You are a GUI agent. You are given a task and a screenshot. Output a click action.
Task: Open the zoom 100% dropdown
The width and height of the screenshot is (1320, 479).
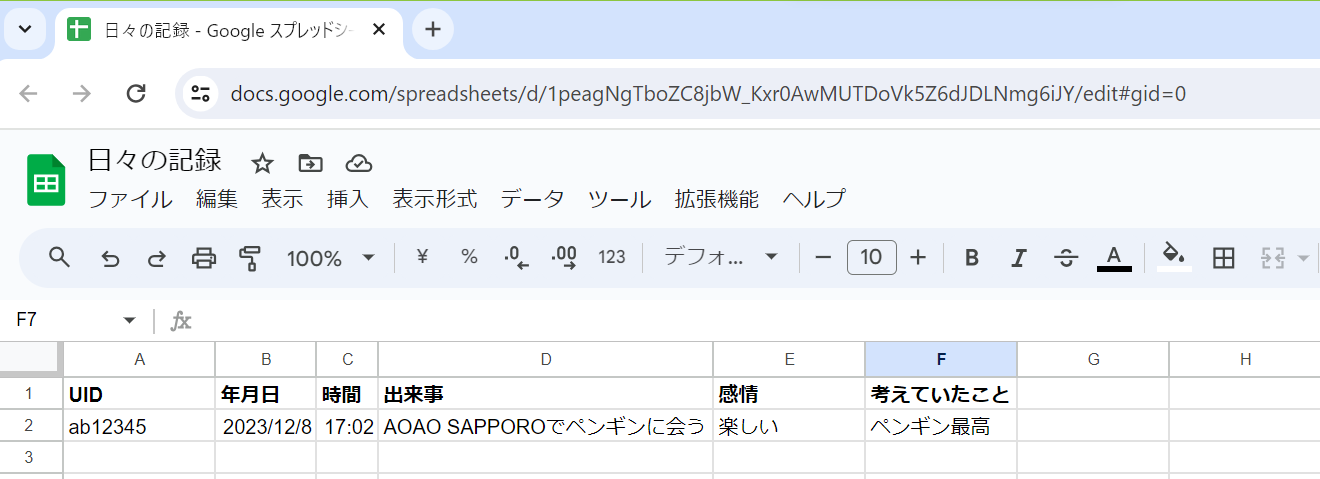pos(331,258)
